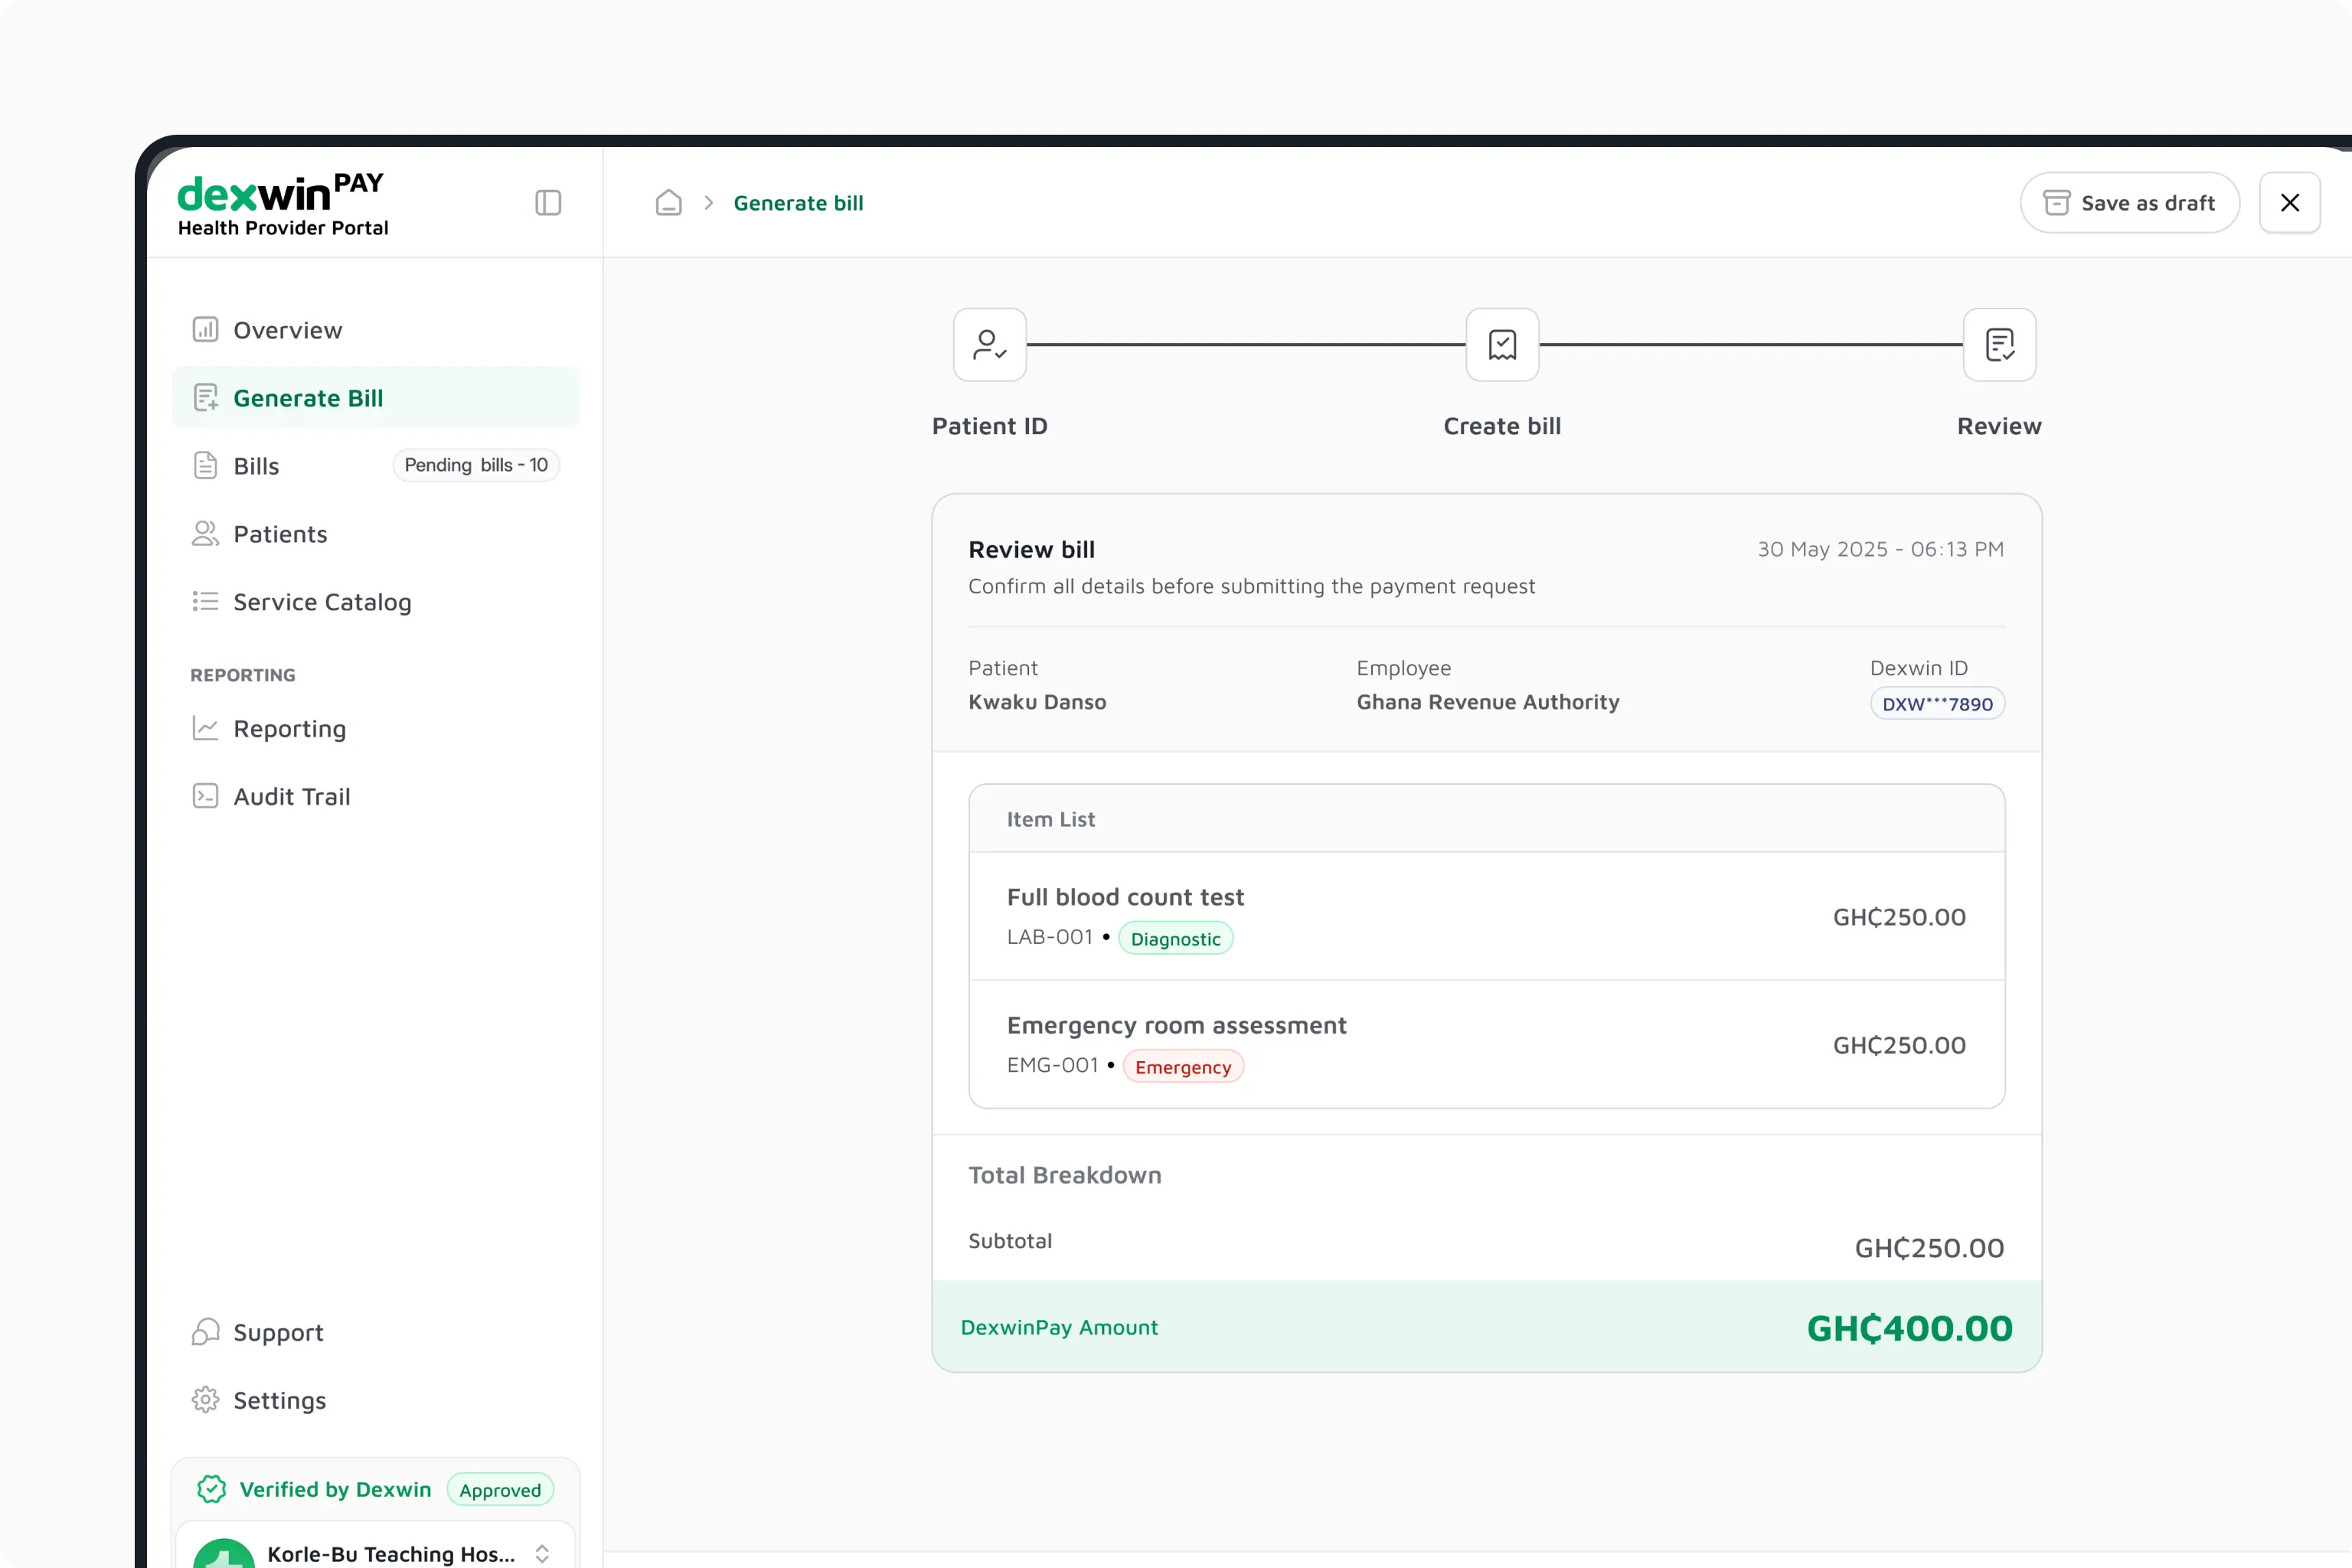Click the Generate bill breadcrumb link
This screenshot has height=1568, width=2352.
point(798,203)
